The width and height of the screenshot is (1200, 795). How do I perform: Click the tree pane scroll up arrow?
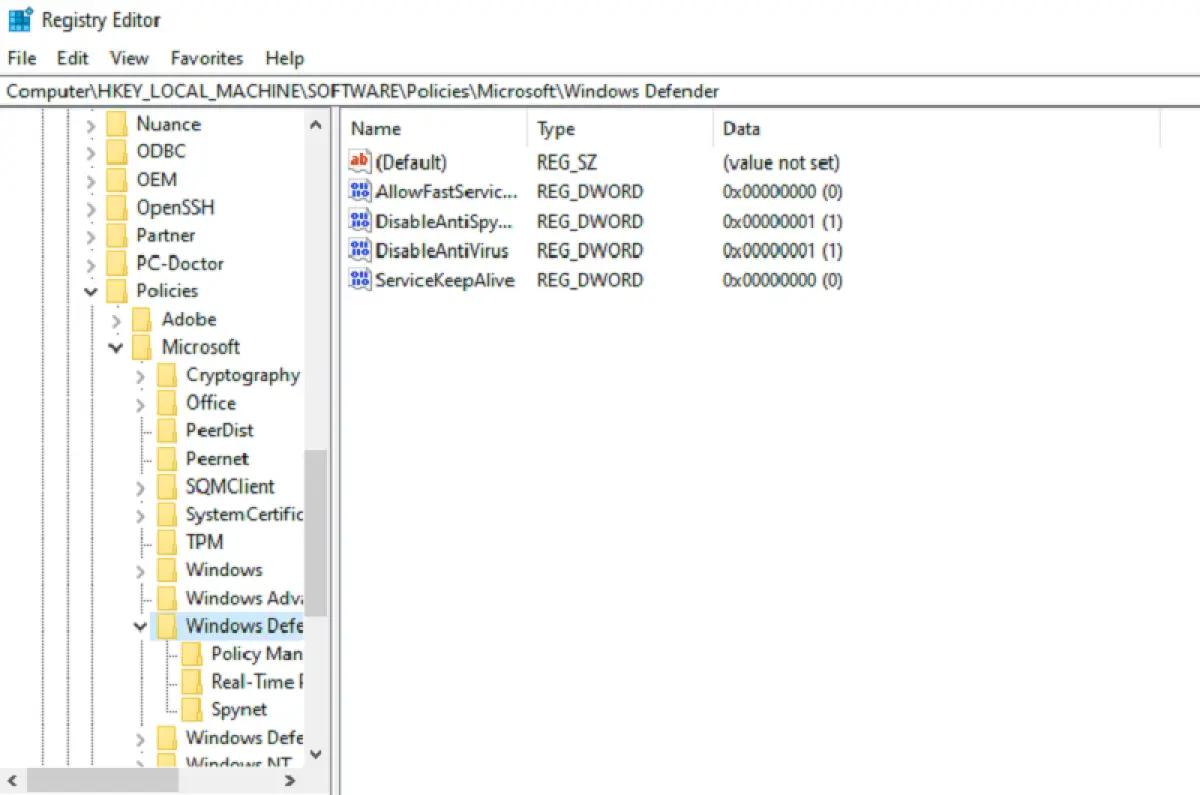pos(316,125)
